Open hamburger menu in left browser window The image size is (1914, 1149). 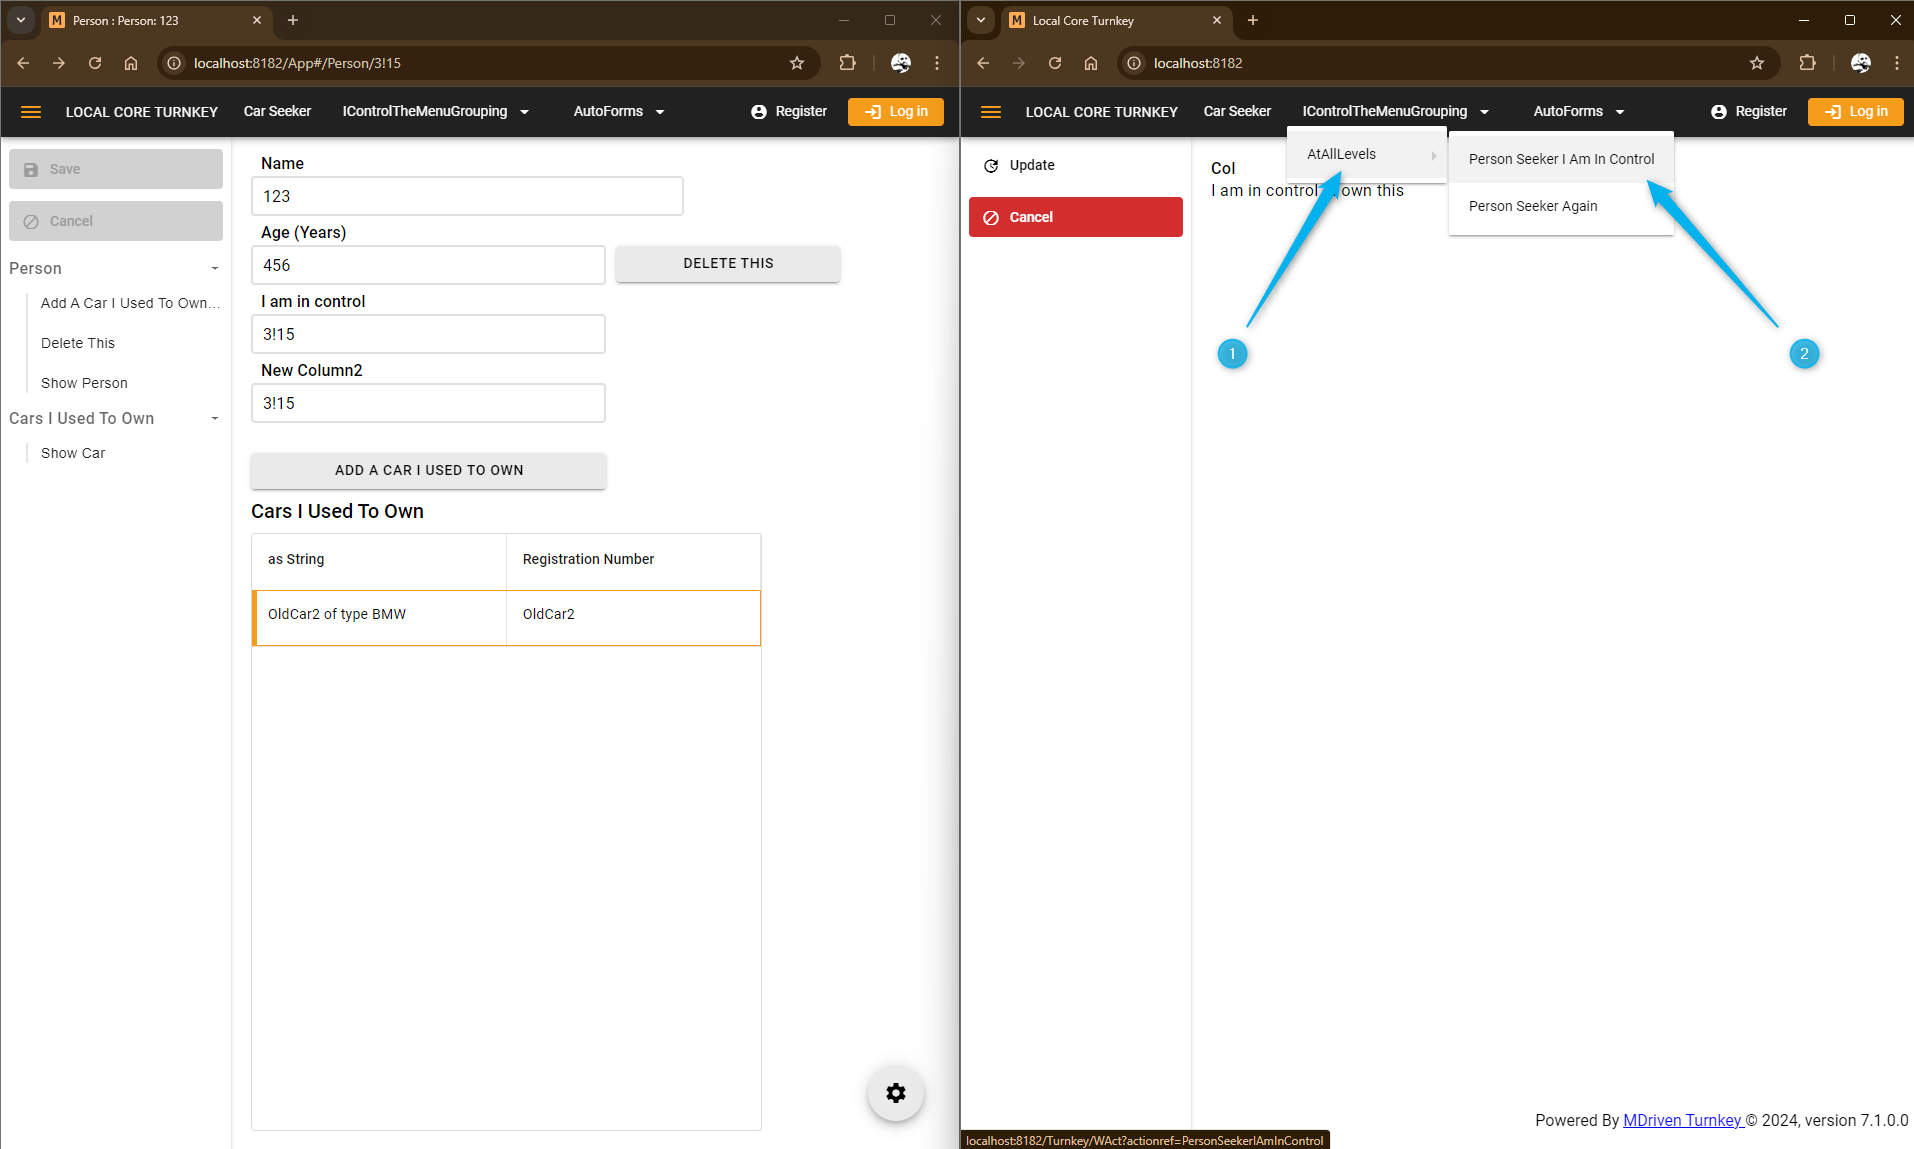[x=31, y=112]
